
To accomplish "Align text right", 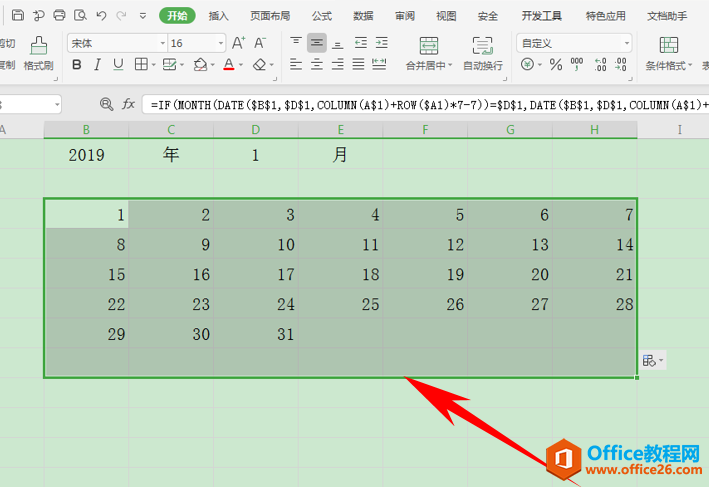I will 337,64.
